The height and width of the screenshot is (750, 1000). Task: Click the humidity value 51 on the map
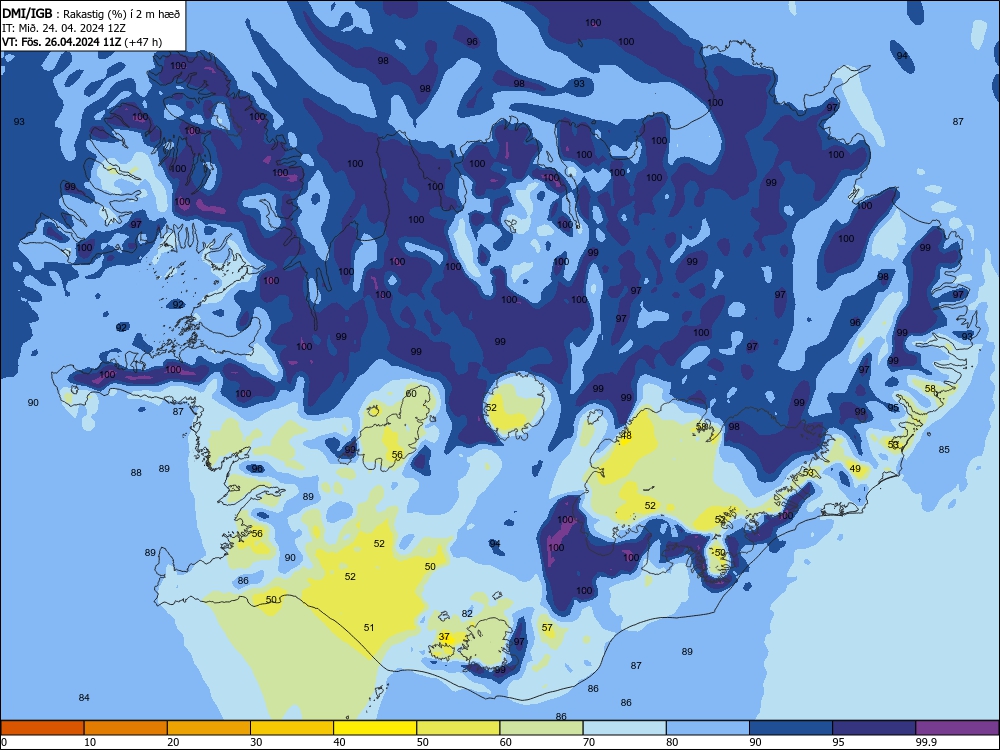click(369, 628)
